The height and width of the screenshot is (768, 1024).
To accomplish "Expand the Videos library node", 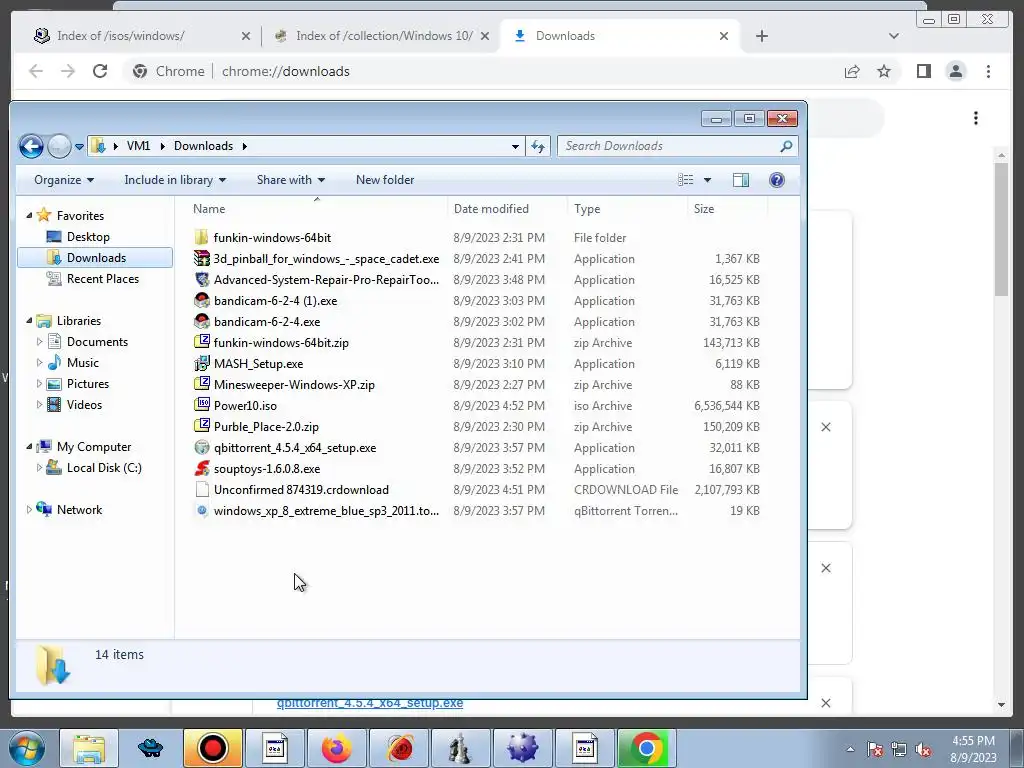I will [x=39, y=404].
